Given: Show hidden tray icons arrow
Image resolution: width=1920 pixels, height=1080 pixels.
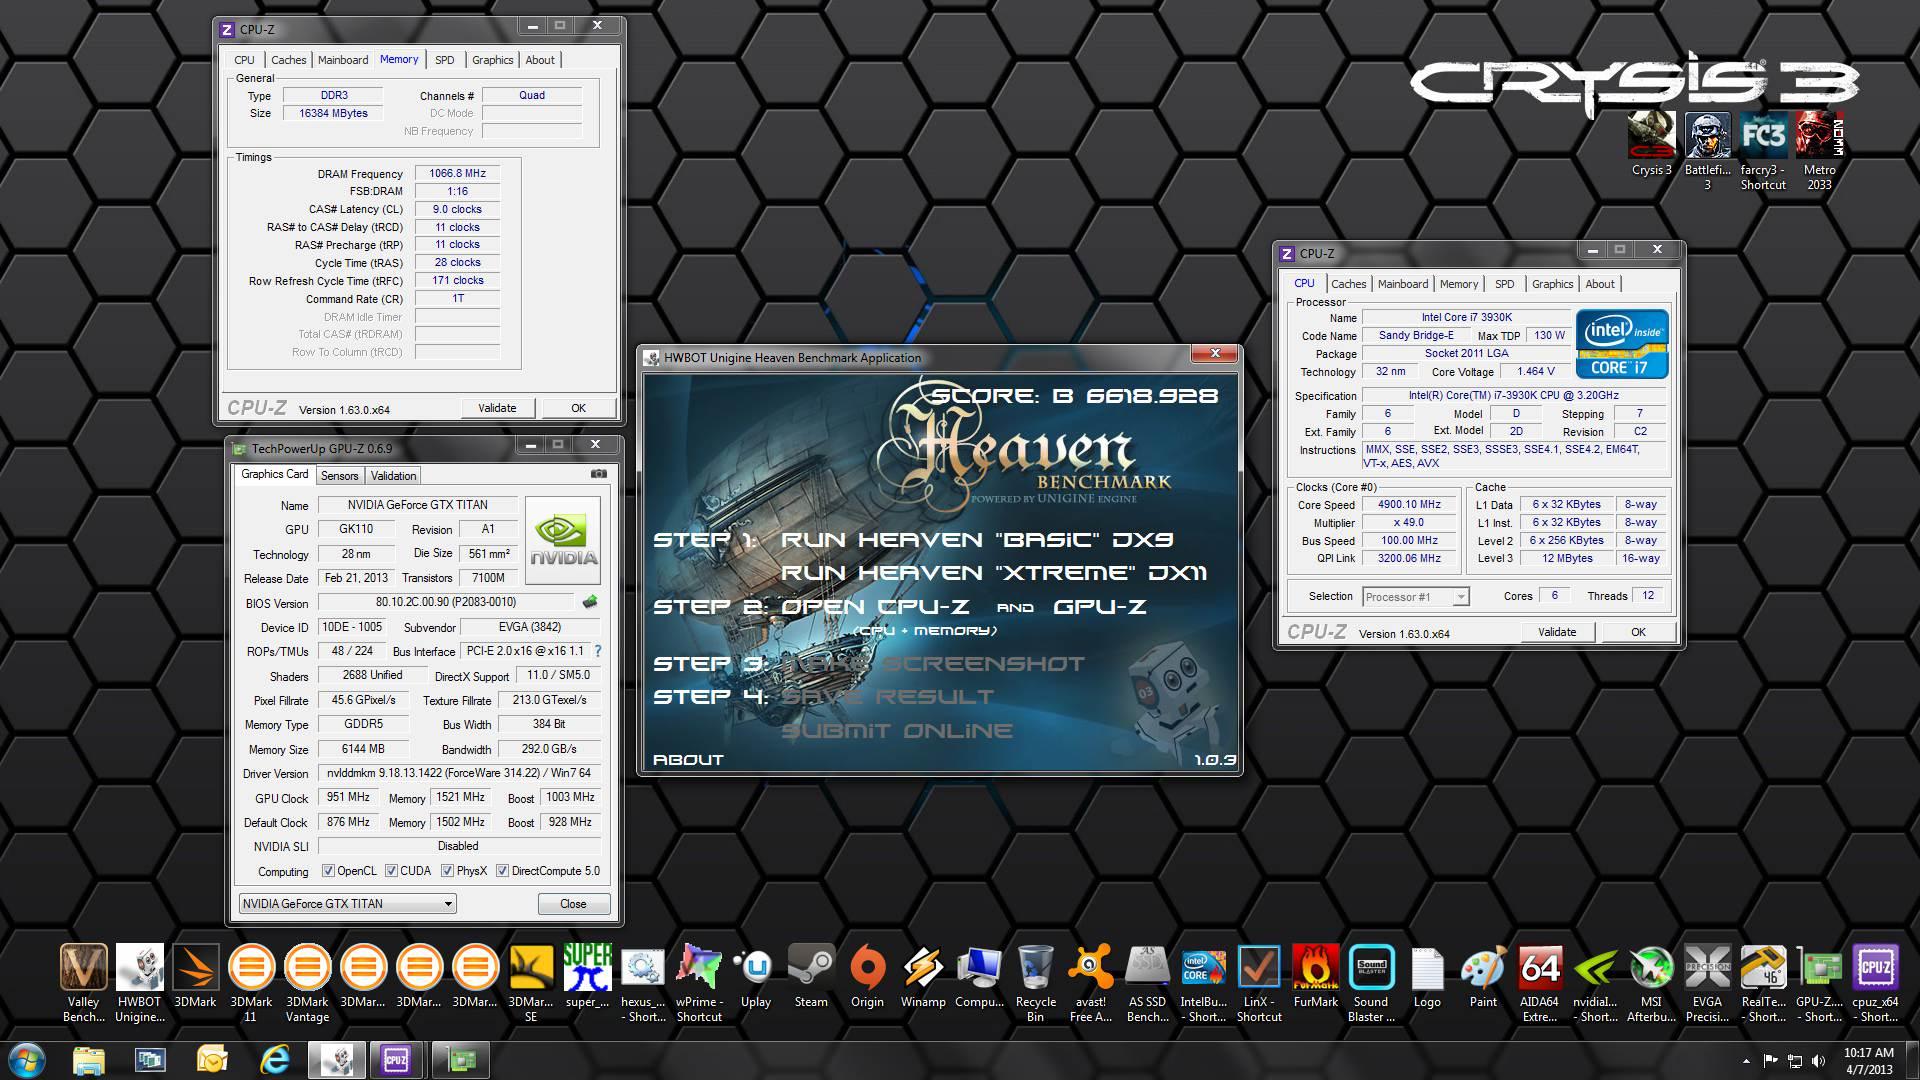Looking at the screenshot, I should (1747, 1061).
